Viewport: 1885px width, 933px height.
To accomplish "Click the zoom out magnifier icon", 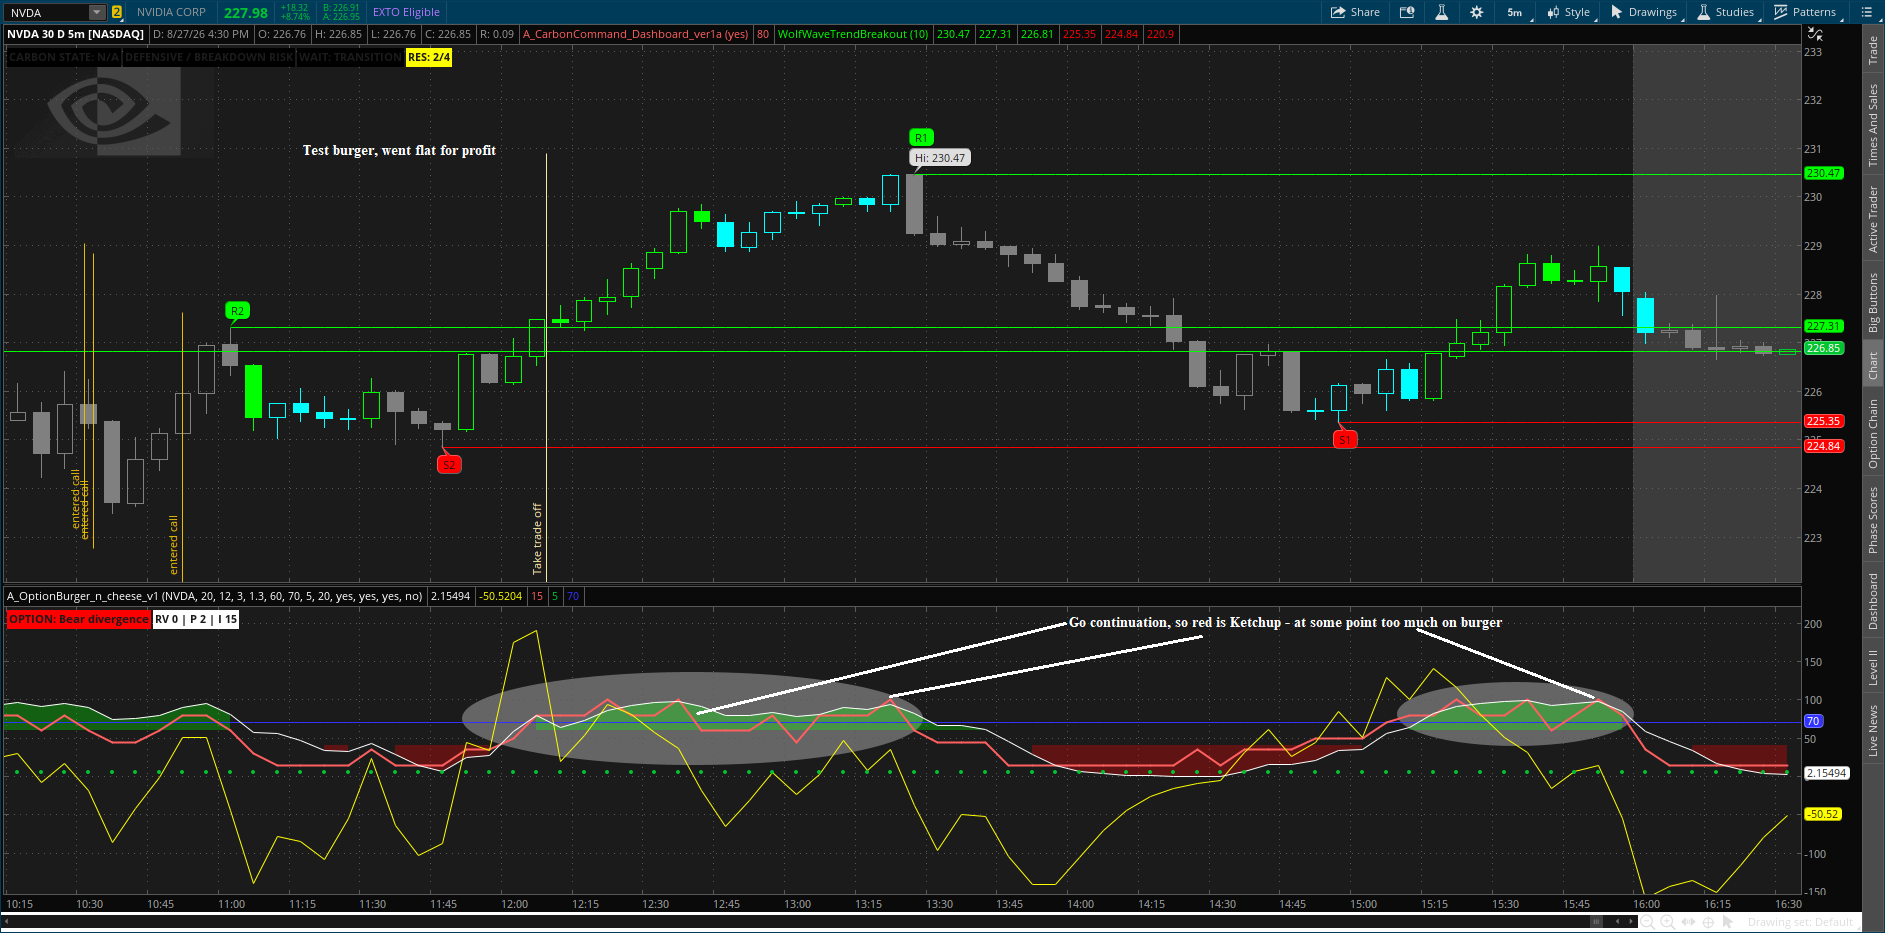I will (1647, 922).
